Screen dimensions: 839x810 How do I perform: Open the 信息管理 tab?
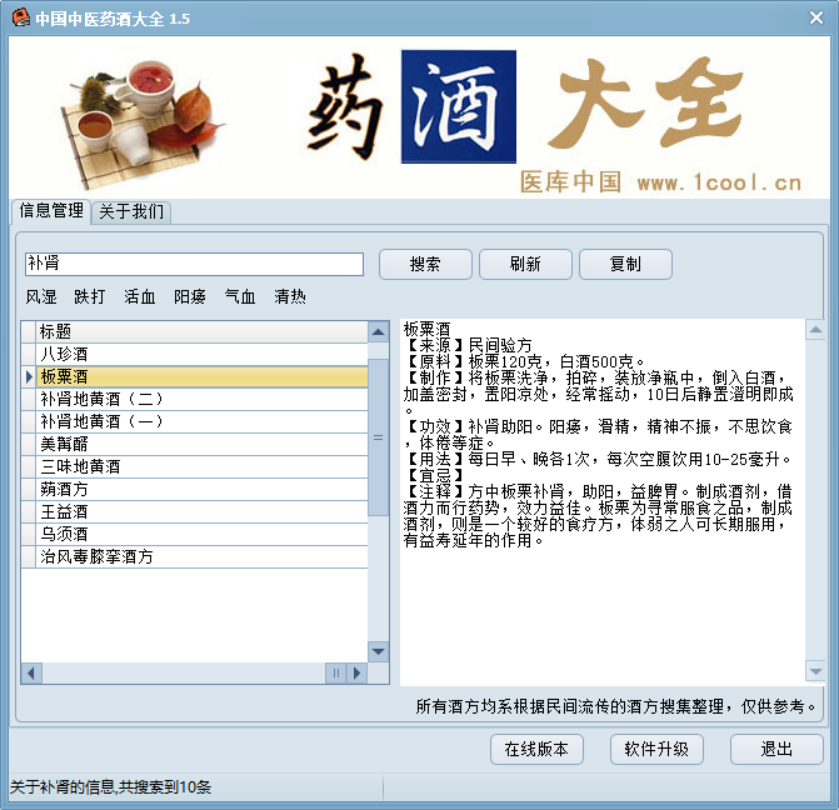pos(51,211)
